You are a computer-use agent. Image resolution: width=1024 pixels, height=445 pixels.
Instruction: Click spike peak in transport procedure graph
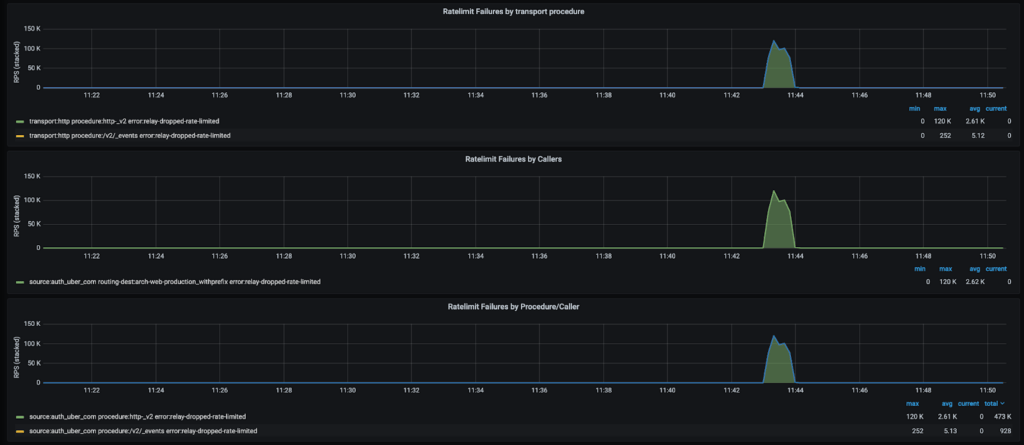774,43
